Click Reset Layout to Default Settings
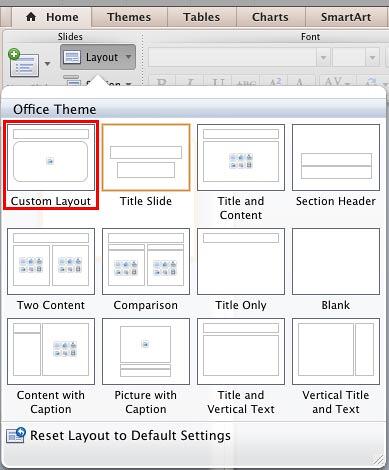The height and width of the screenshot is (470, 389). [130, 435]
